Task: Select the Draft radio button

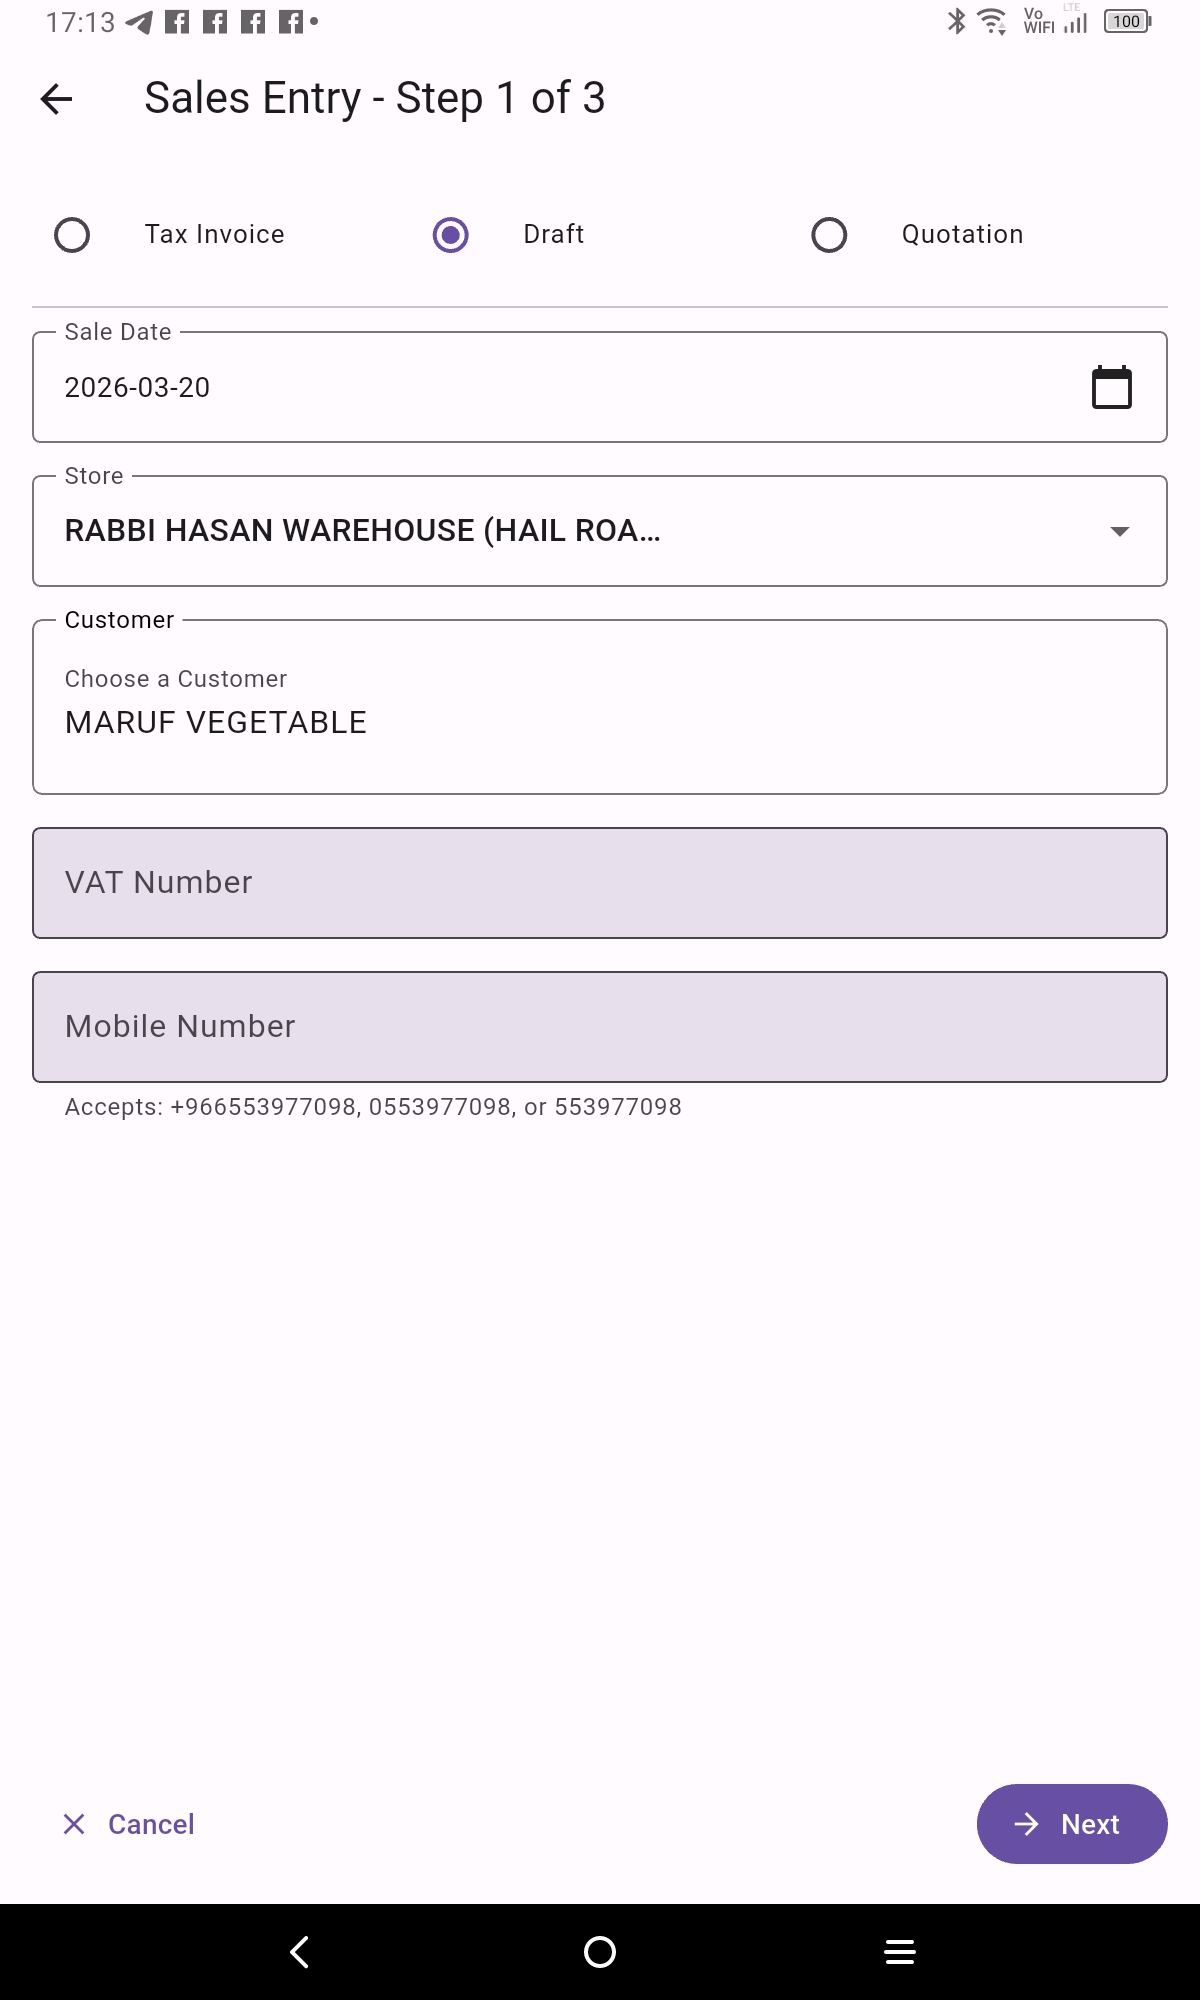Action: [451, 235]
